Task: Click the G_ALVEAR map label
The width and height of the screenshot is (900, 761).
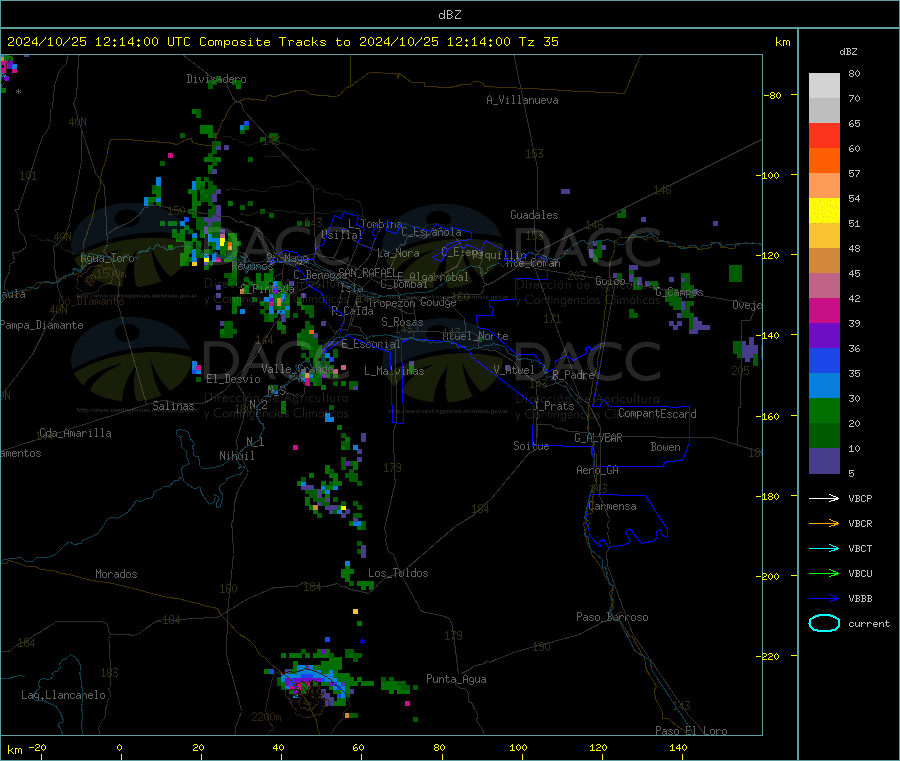Action: tap(598, 438)
